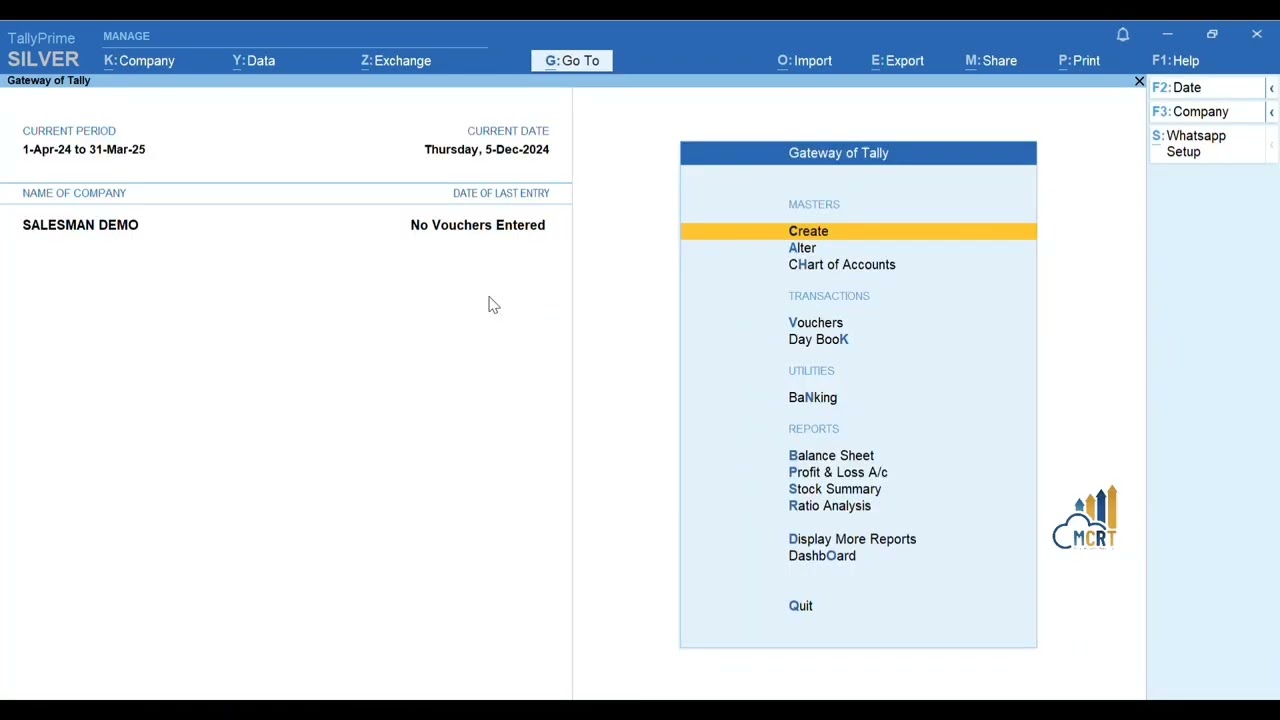Viewport: 1280px width, 720px height.
Task: Open the Y: Data menu
Action: pos(254,61)
